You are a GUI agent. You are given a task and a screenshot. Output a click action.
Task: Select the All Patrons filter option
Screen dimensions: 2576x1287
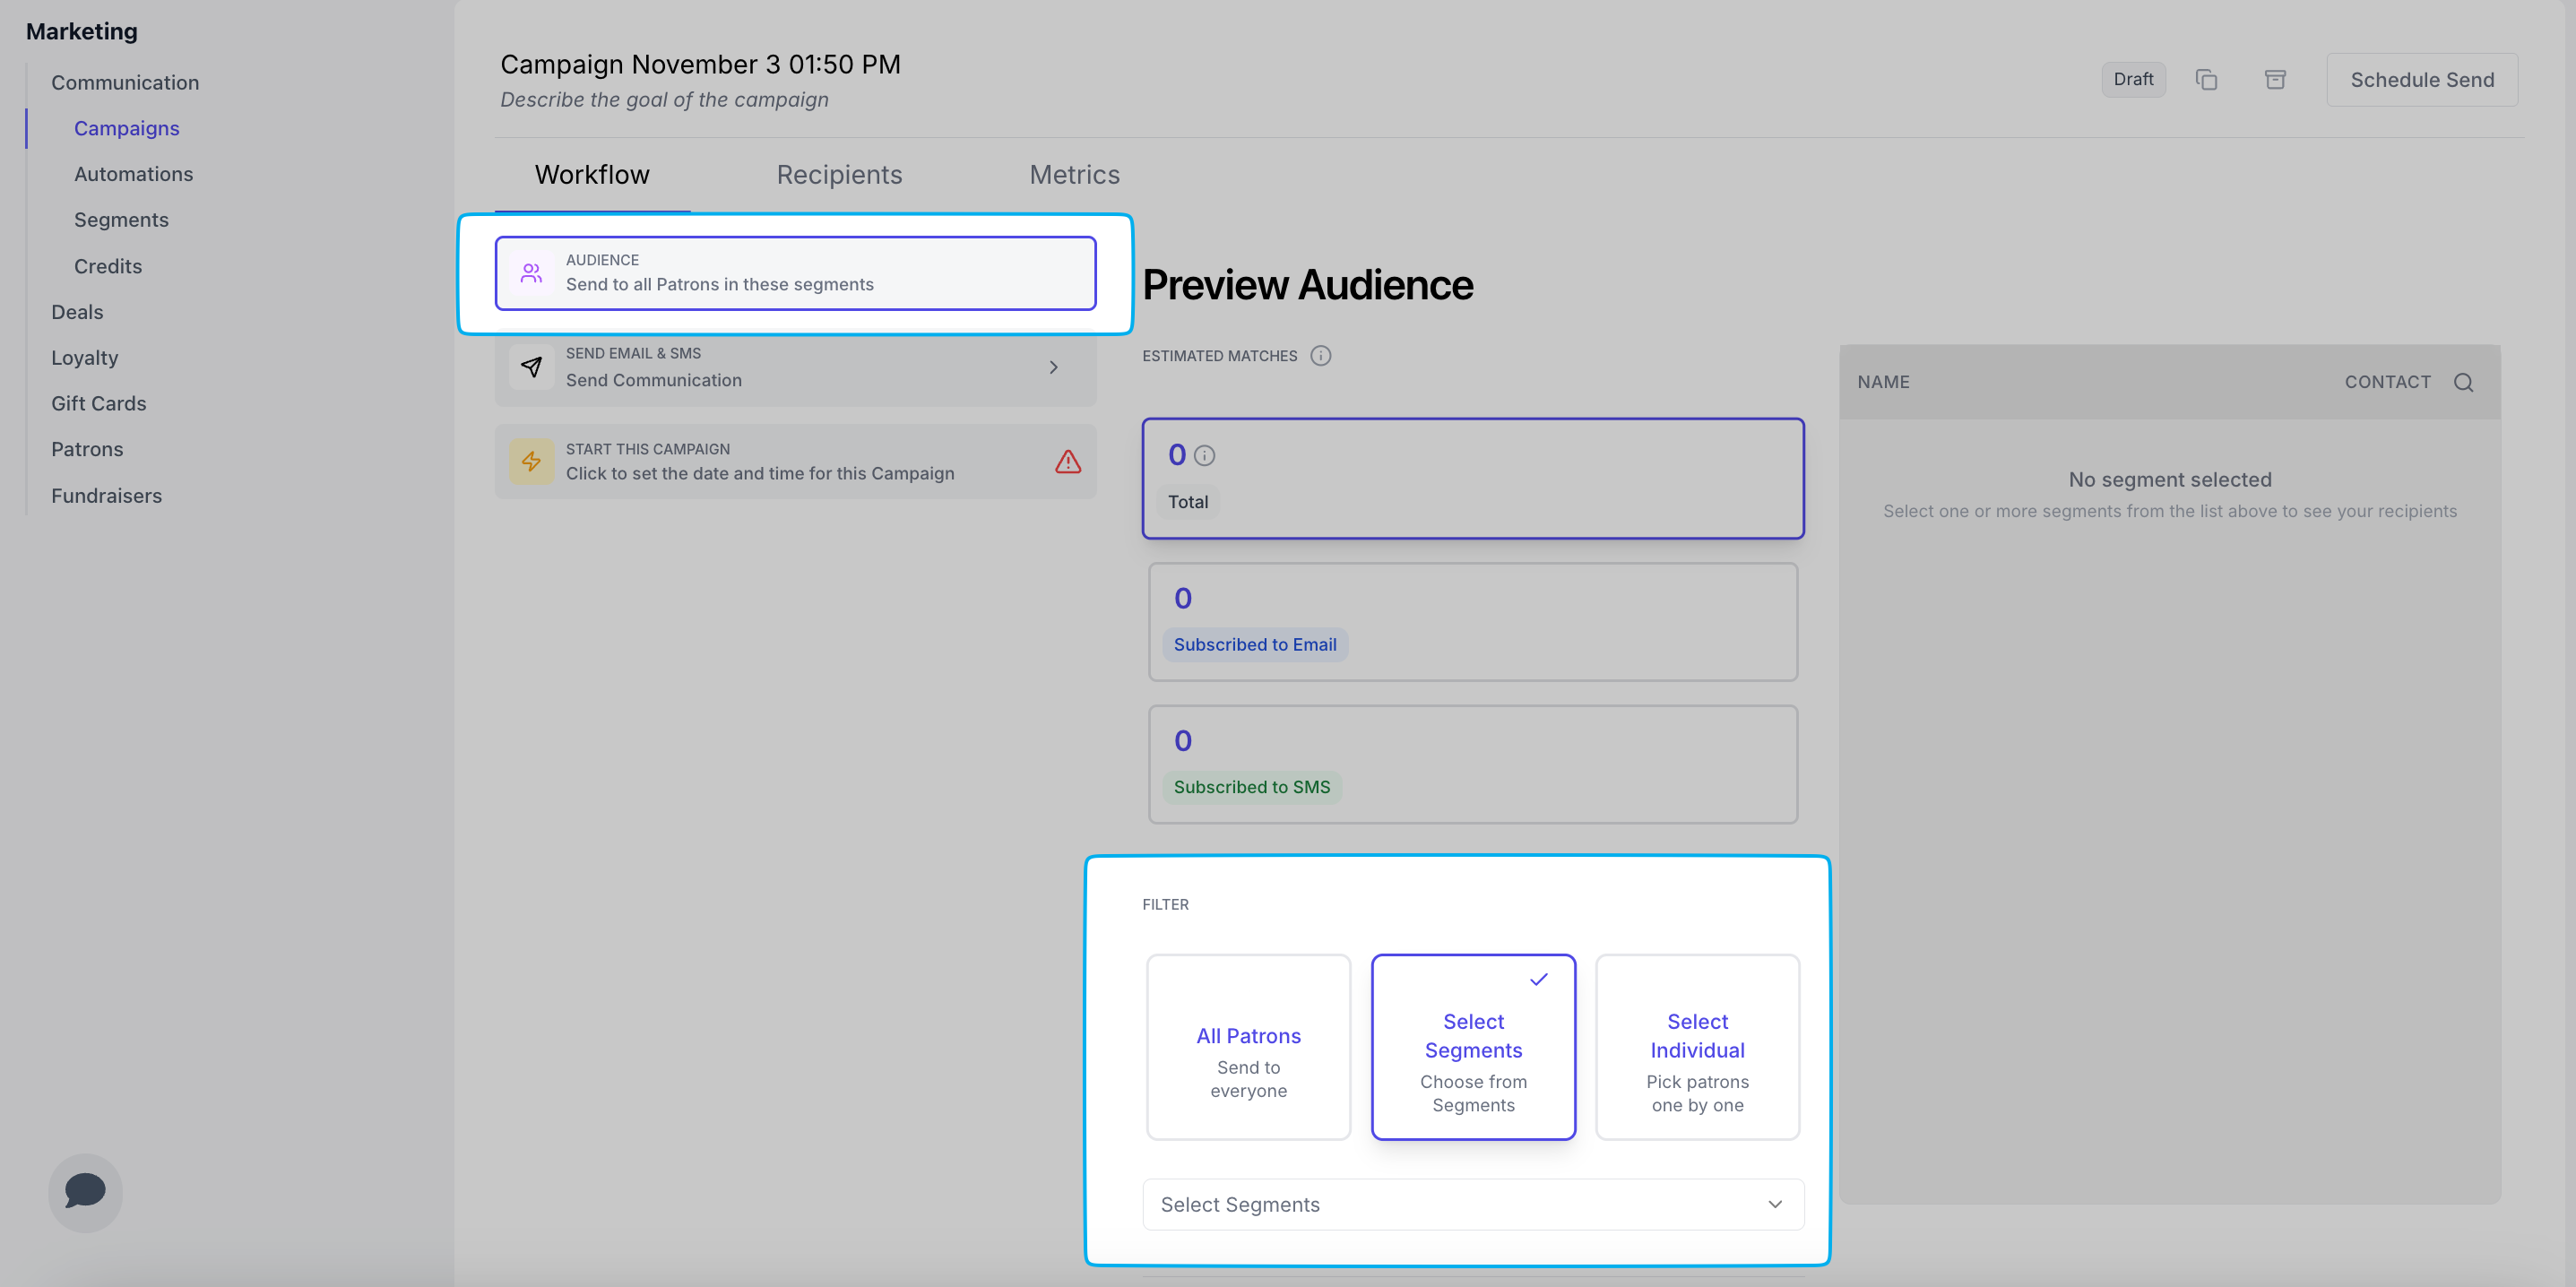click(x=1248, y=1046)
